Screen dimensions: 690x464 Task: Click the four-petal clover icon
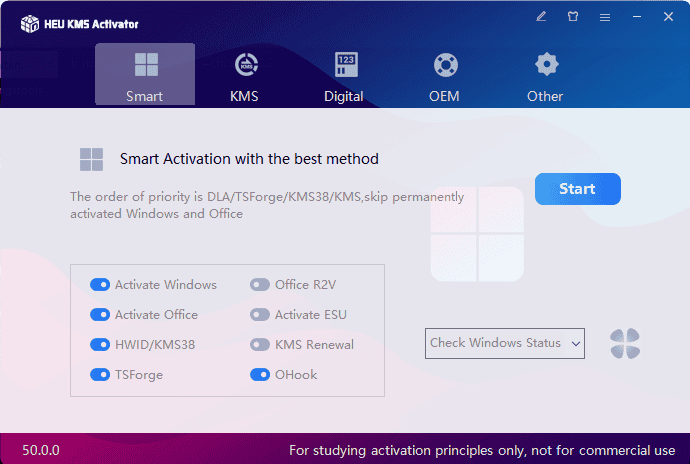[x=625, y=343]
